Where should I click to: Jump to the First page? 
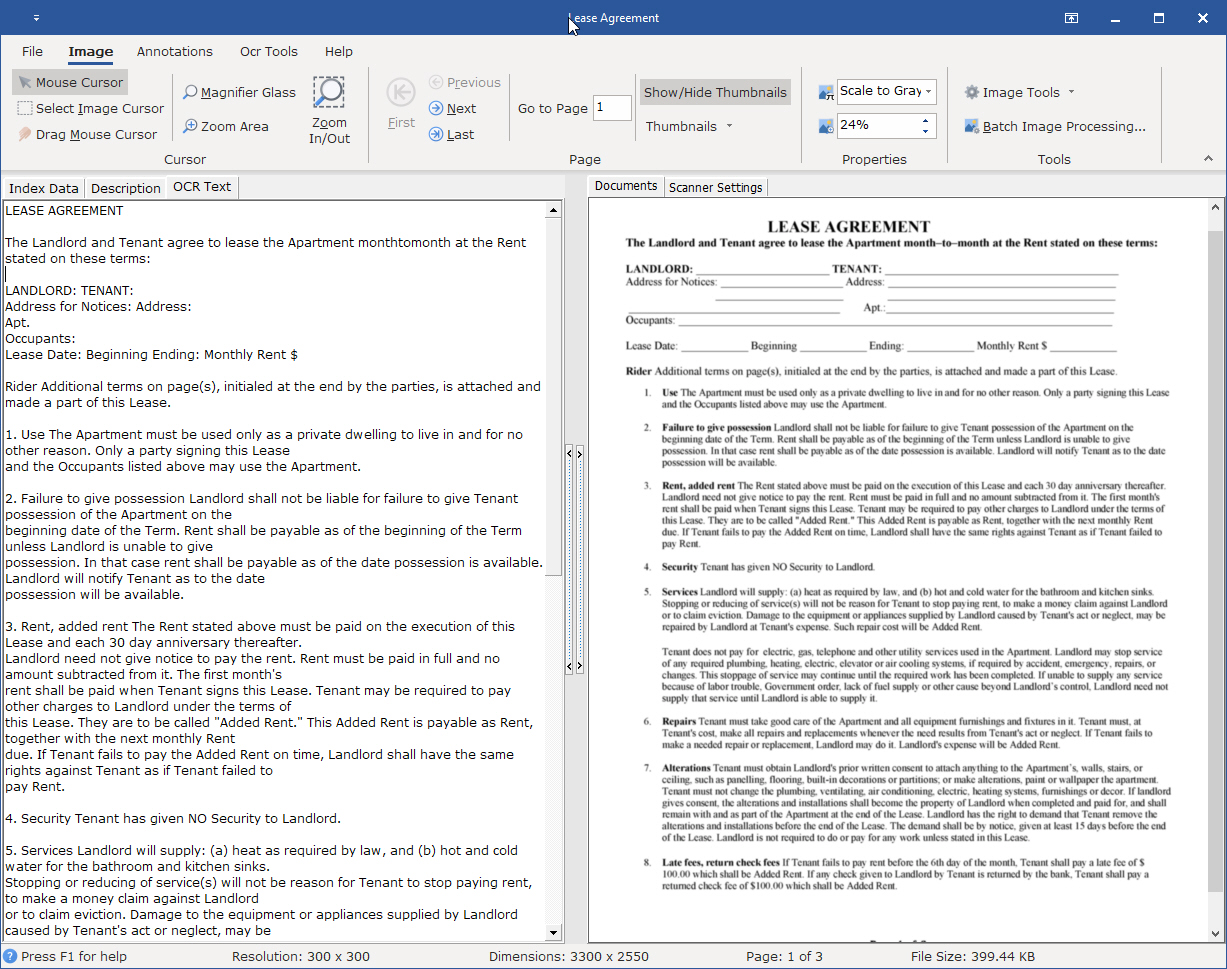point(400,105)
